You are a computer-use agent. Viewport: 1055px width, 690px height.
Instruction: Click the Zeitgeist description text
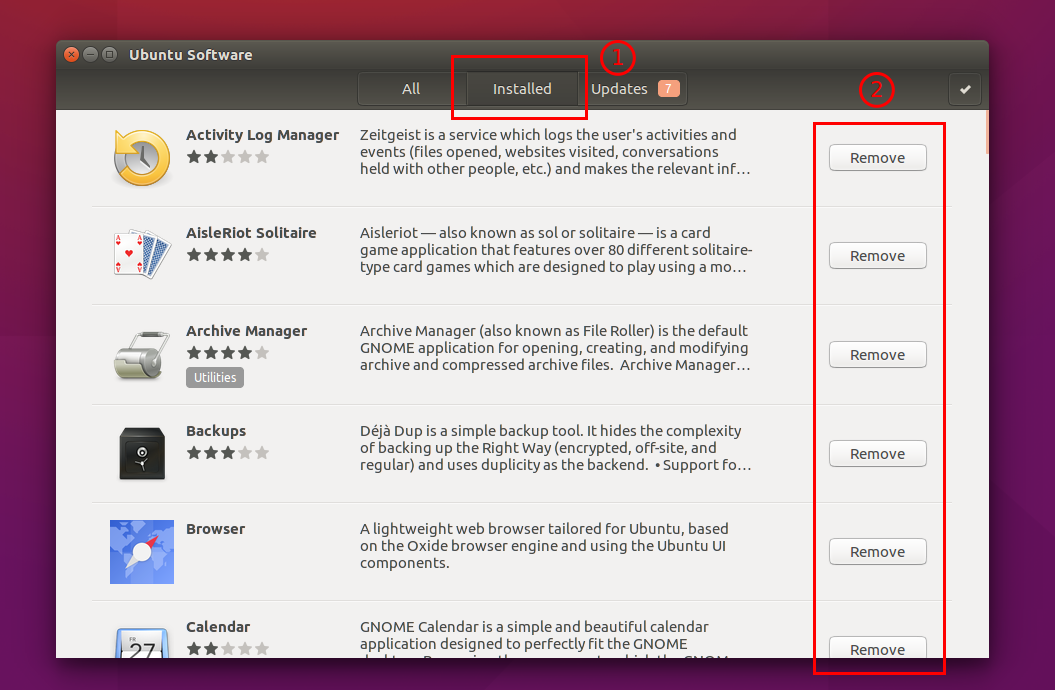tap(555, 152)
